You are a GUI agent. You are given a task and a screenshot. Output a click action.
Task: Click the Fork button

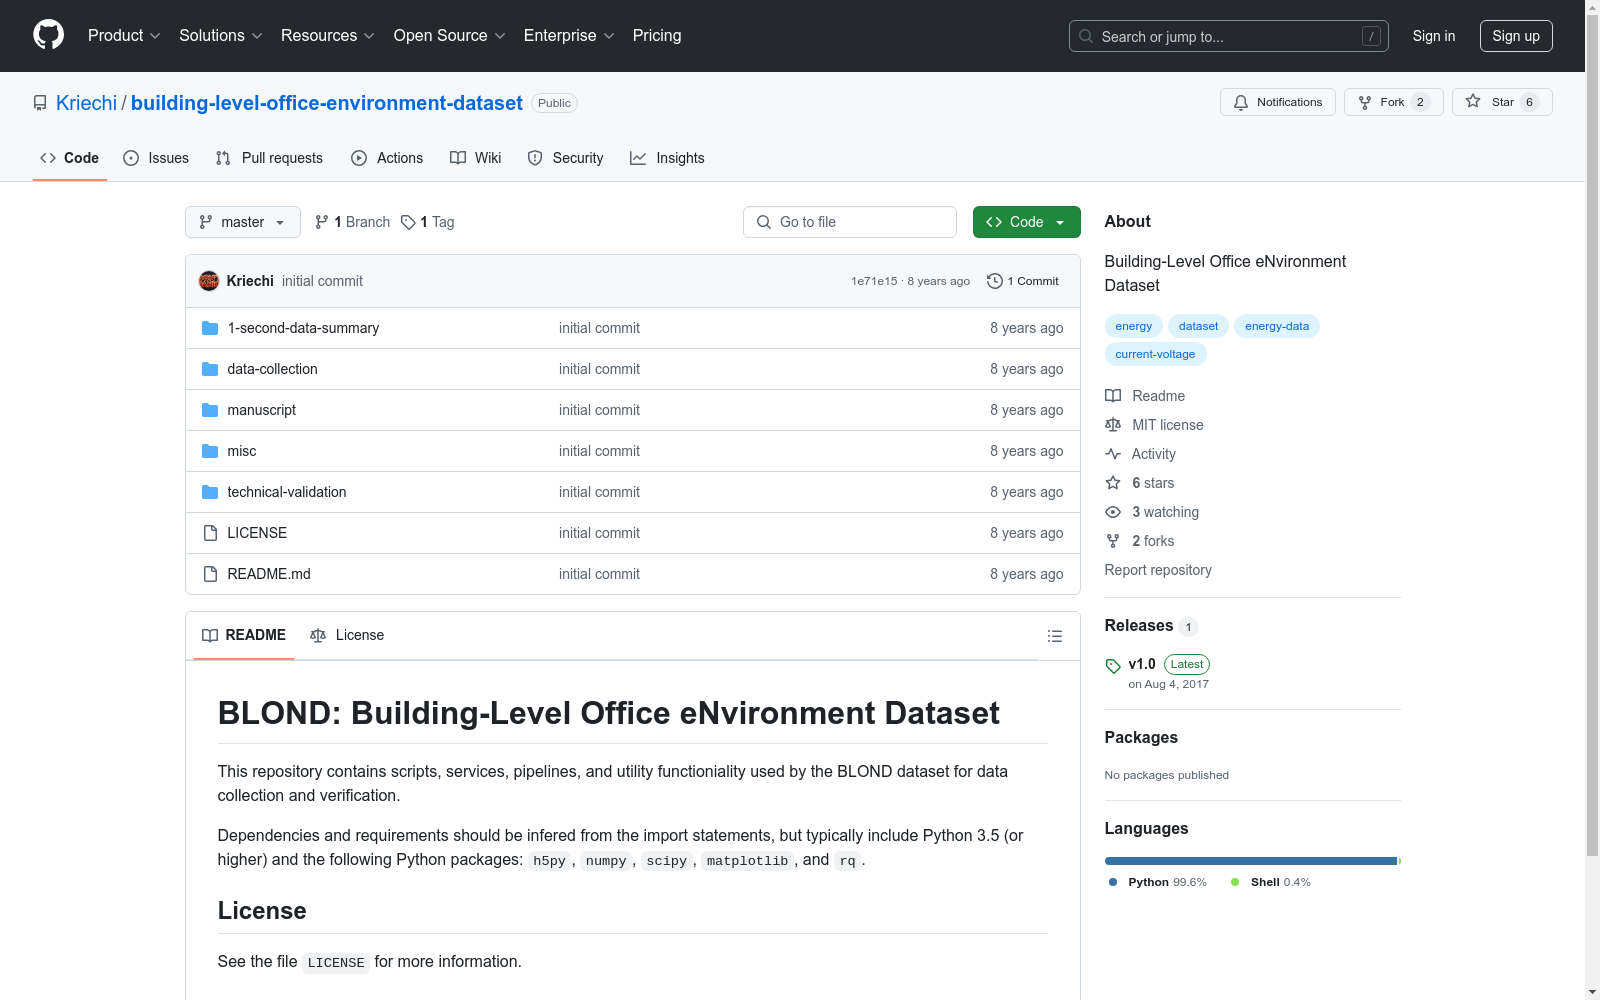(1394, 102)
